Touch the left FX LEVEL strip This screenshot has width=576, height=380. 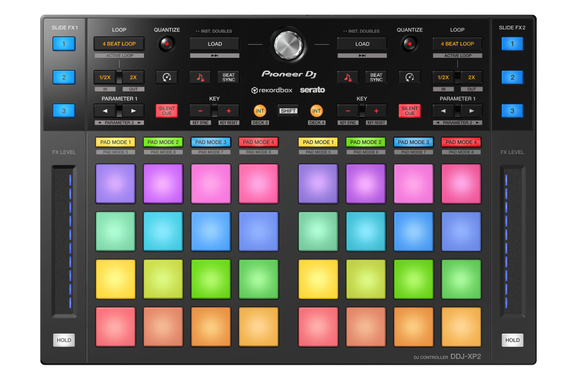(x=64, y=241)
